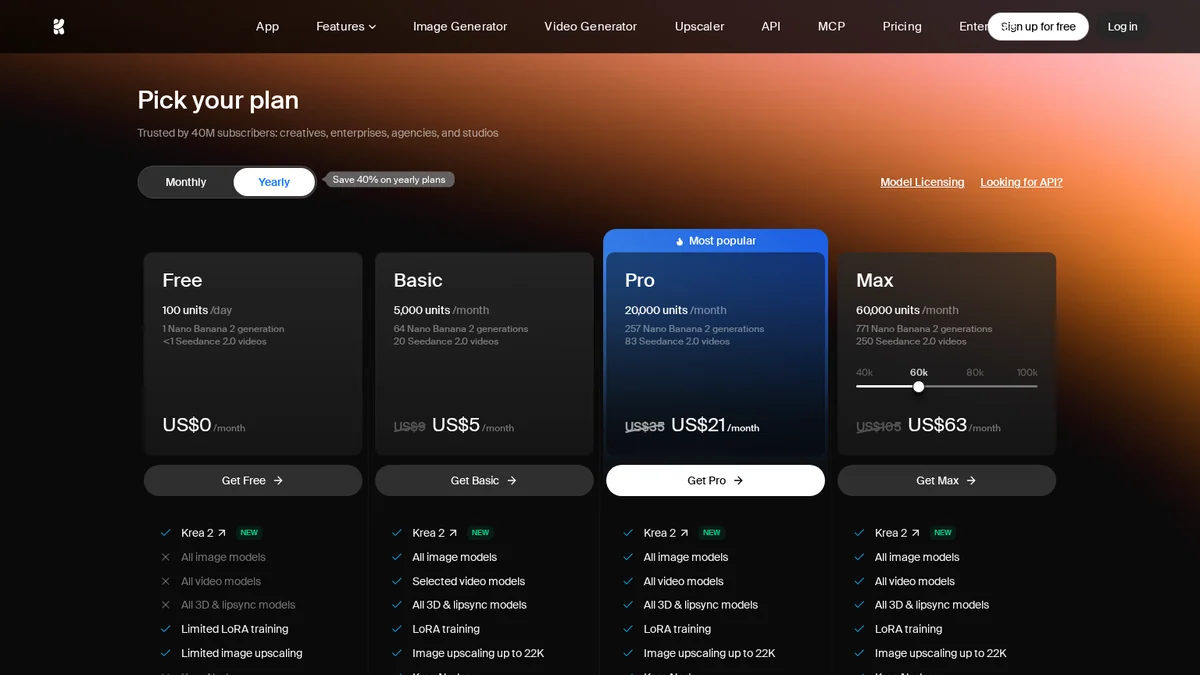
Task: Click the Max plan US$63 price
Action: (937, 425)
